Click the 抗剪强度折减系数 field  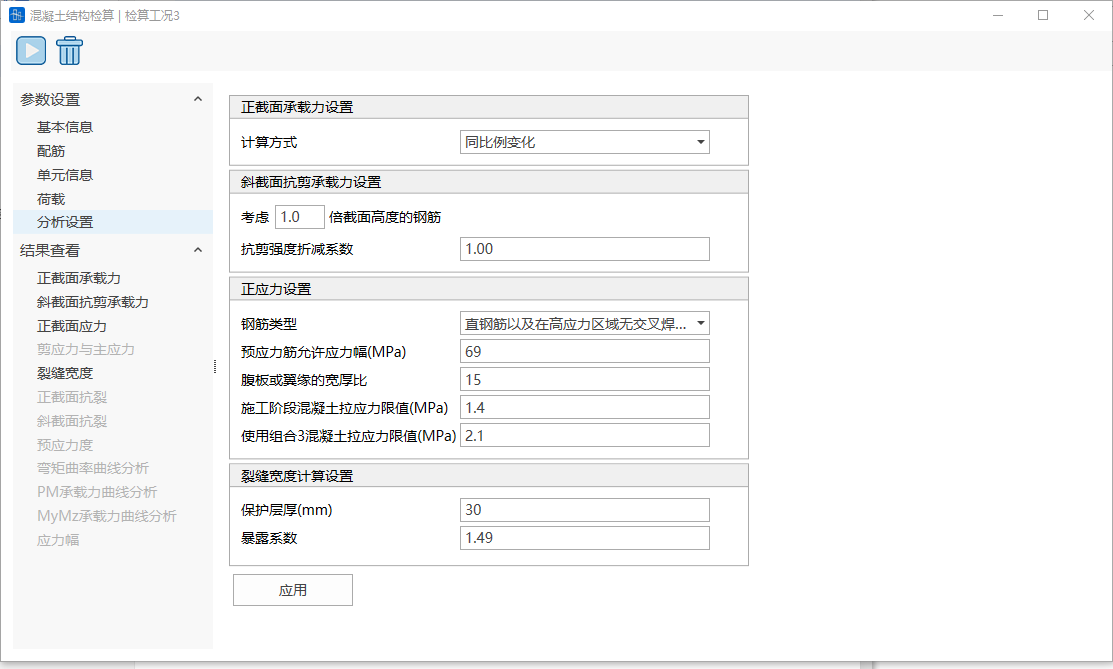point(584,249)
